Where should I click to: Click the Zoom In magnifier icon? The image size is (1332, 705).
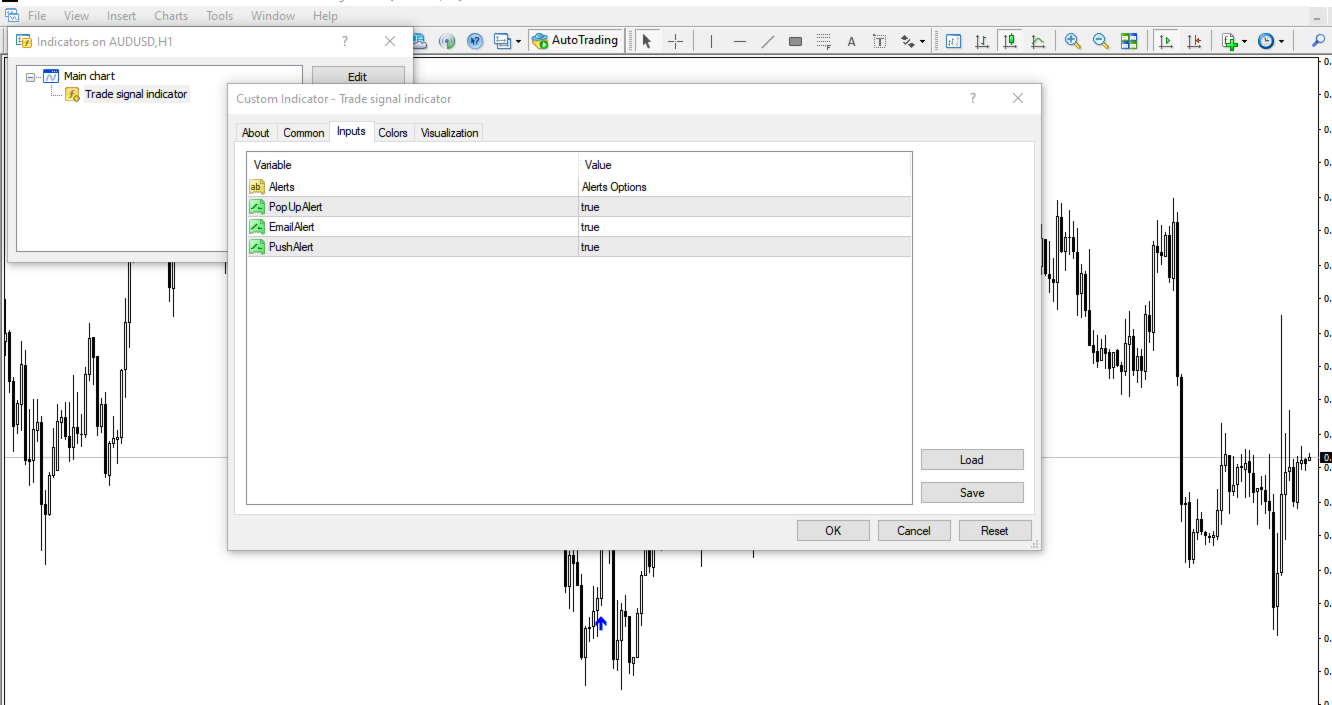coord(1073,41)
